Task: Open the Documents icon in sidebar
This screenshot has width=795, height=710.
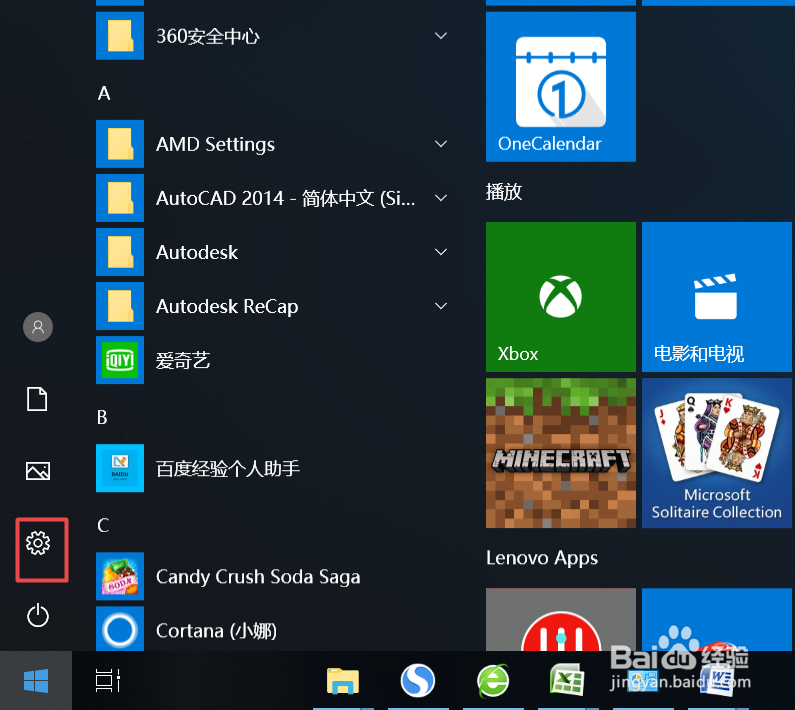Action: click(x=37, y=399)
